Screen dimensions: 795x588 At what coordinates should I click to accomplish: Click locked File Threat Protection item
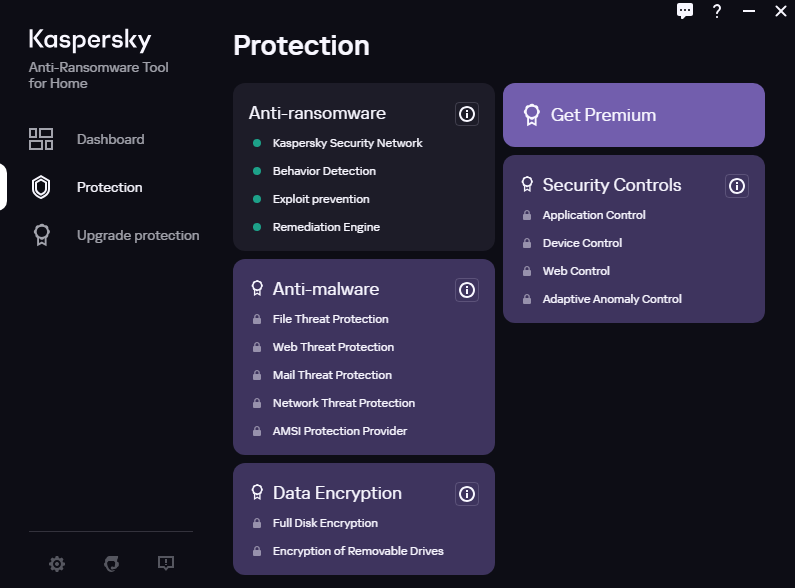(x=330, y=319)
